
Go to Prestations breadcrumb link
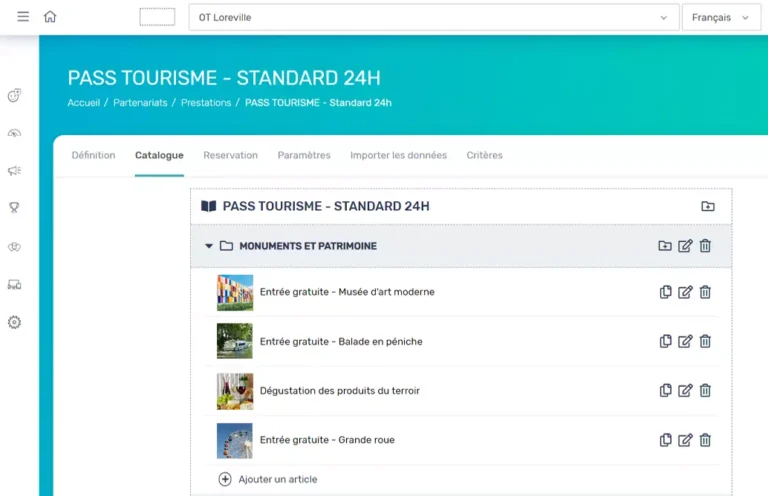pos(206,103)
